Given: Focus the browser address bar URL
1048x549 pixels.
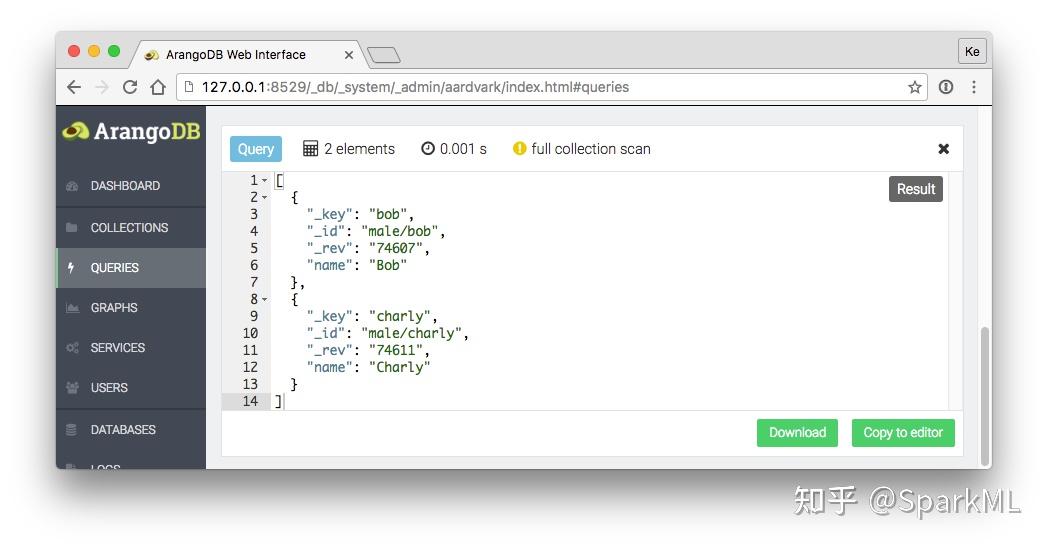Looking at the screenshot, I should point(415,87).
